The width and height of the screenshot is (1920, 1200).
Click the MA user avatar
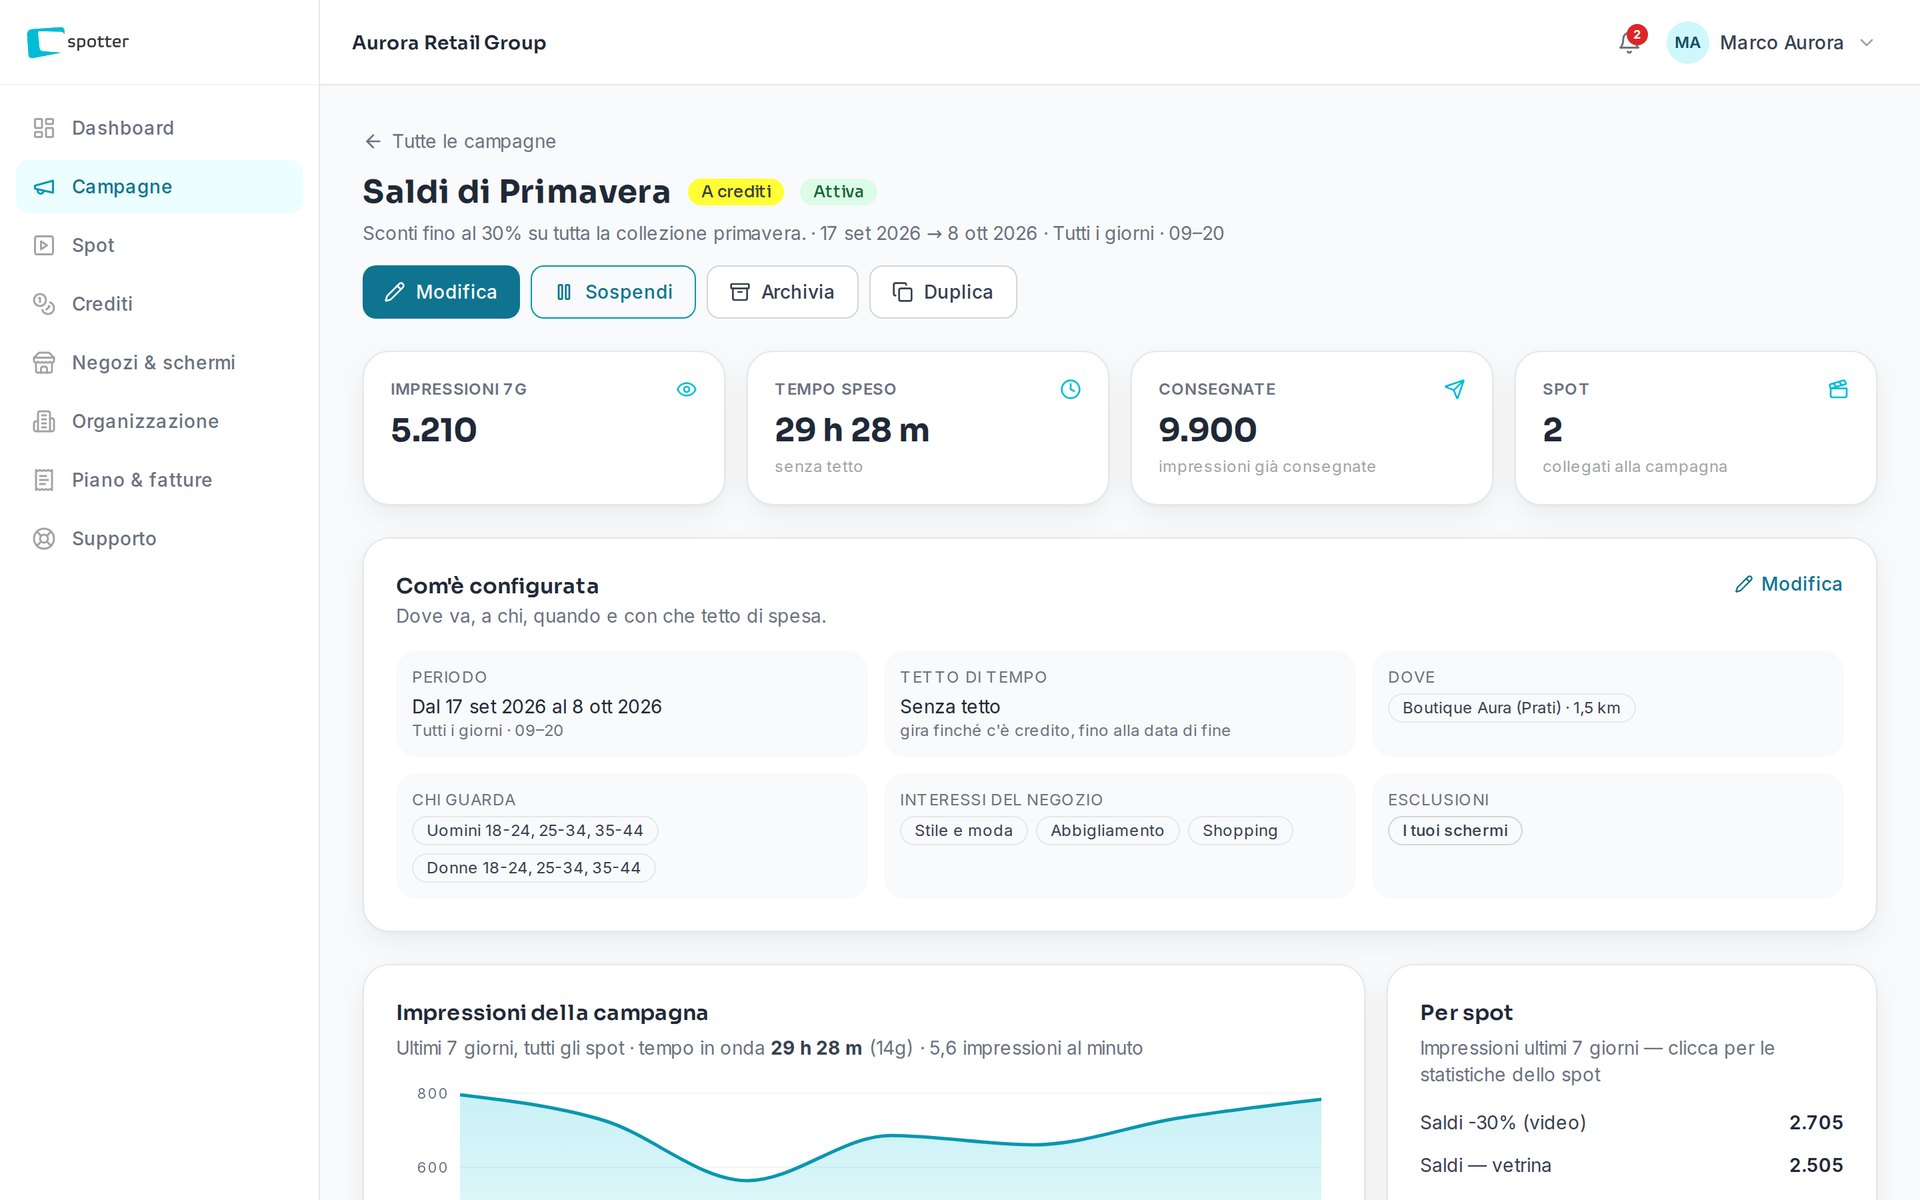(x=1687, y=42)
